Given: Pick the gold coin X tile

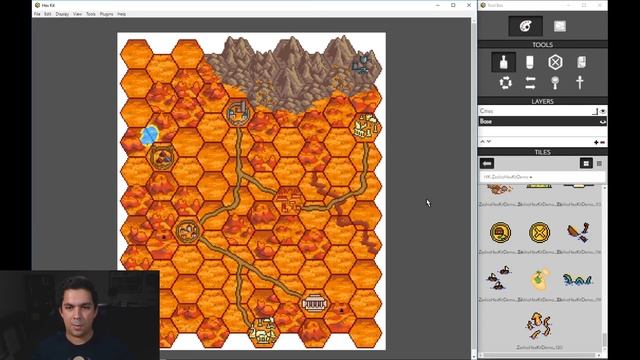Looking at the screenshot, I should click(539, 233).
